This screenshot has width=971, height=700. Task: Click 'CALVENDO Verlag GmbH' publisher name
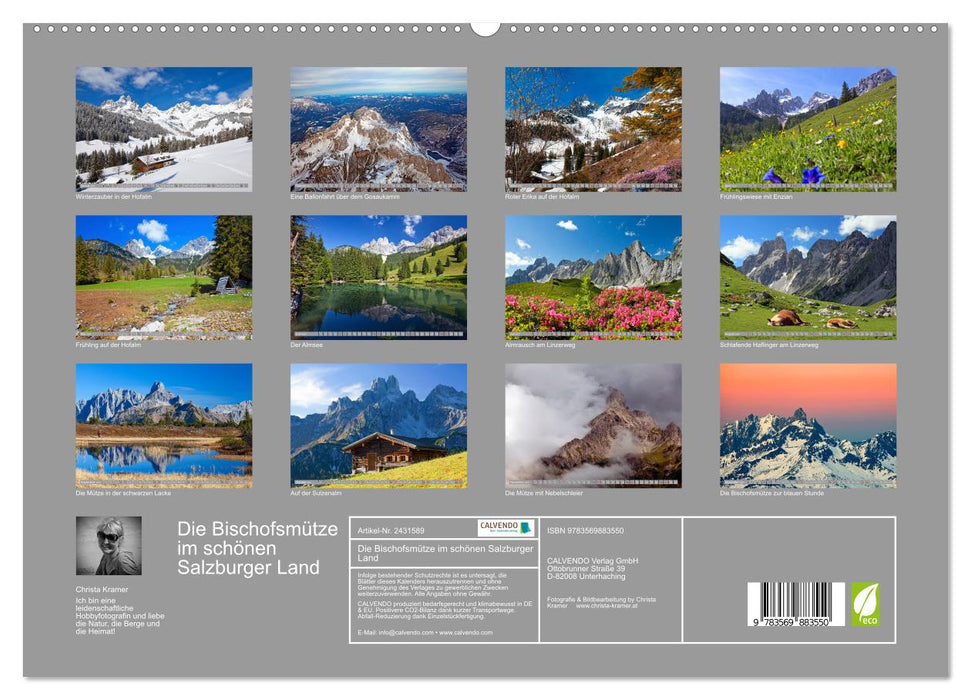593,561
